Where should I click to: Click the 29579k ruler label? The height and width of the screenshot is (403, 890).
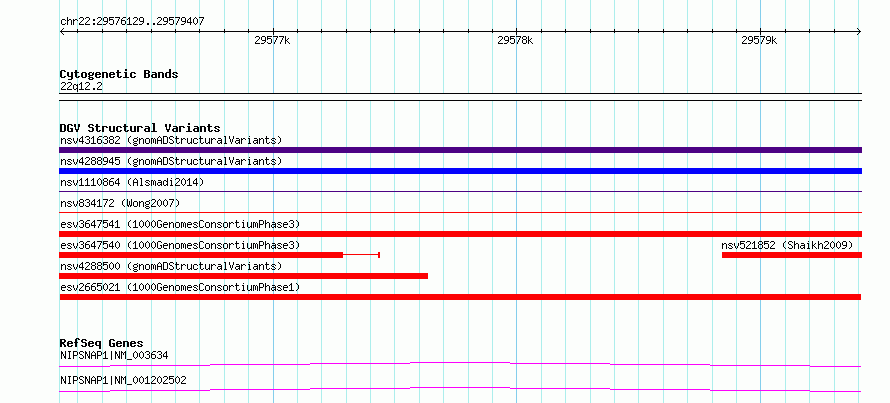[x=759, y=40]
